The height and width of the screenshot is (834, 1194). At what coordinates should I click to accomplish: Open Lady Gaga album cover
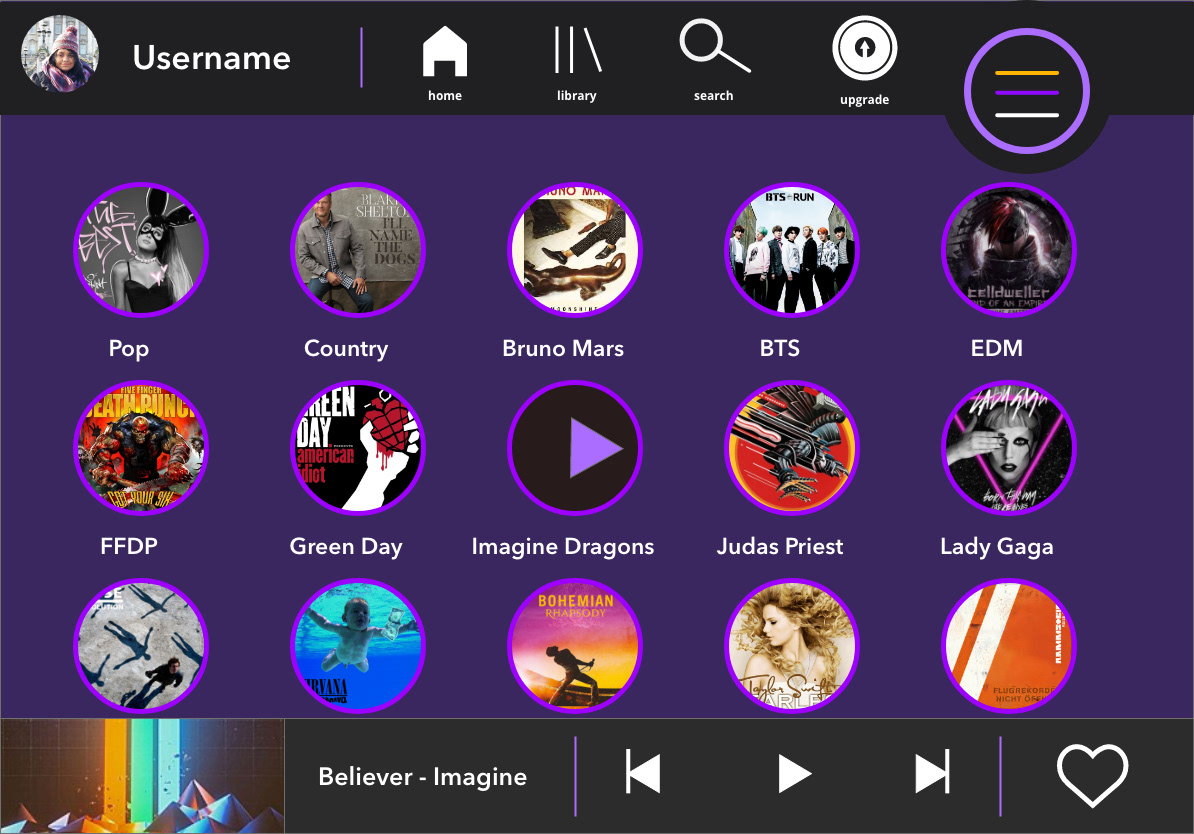tap(1009, 448)
